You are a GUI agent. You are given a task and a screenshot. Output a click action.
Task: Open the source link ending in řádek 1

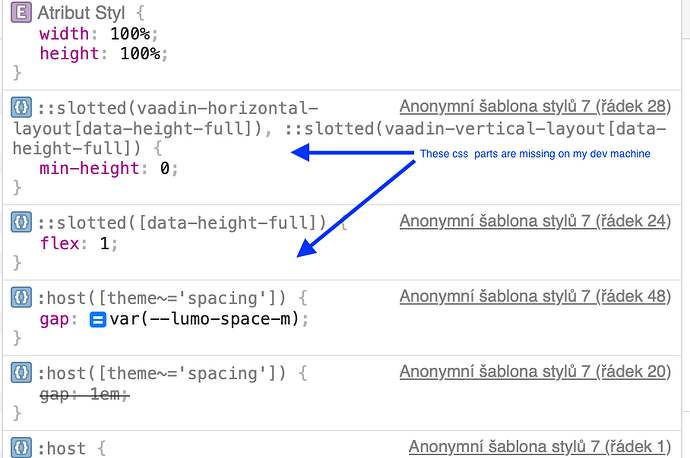(x=539, y=447)
